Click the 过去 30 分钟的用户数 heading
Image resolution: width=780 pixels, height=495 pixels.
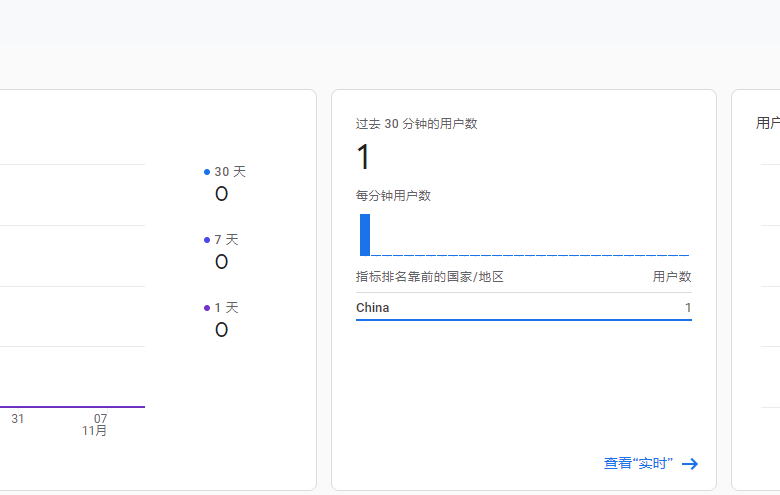(416, 124)
